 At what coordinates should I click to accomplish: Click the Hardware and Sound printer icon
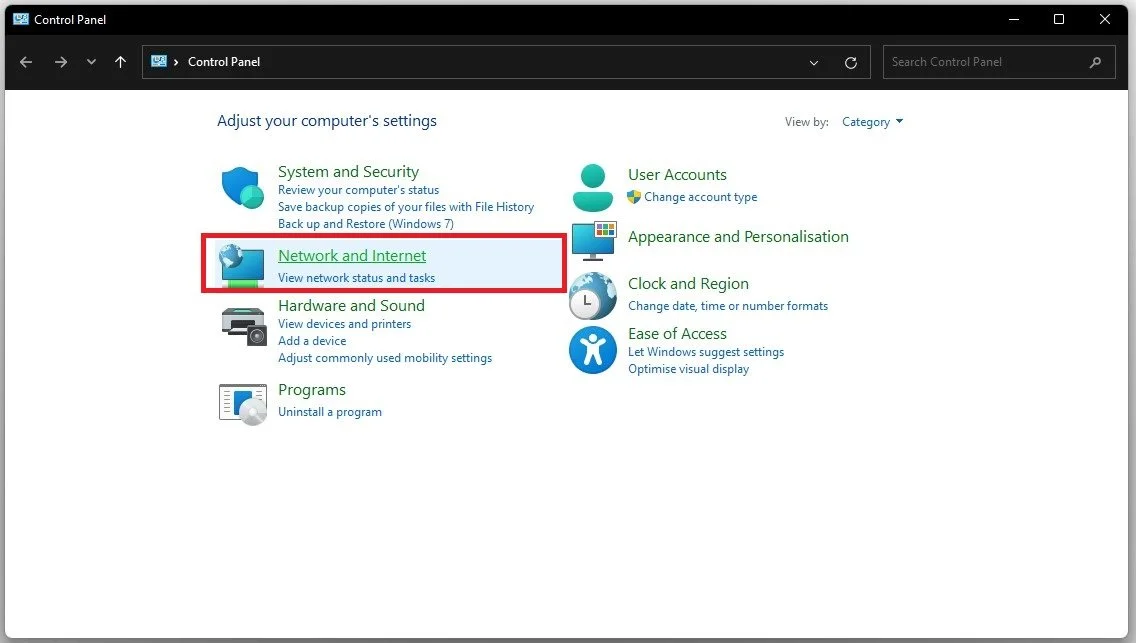click(243, 326)
